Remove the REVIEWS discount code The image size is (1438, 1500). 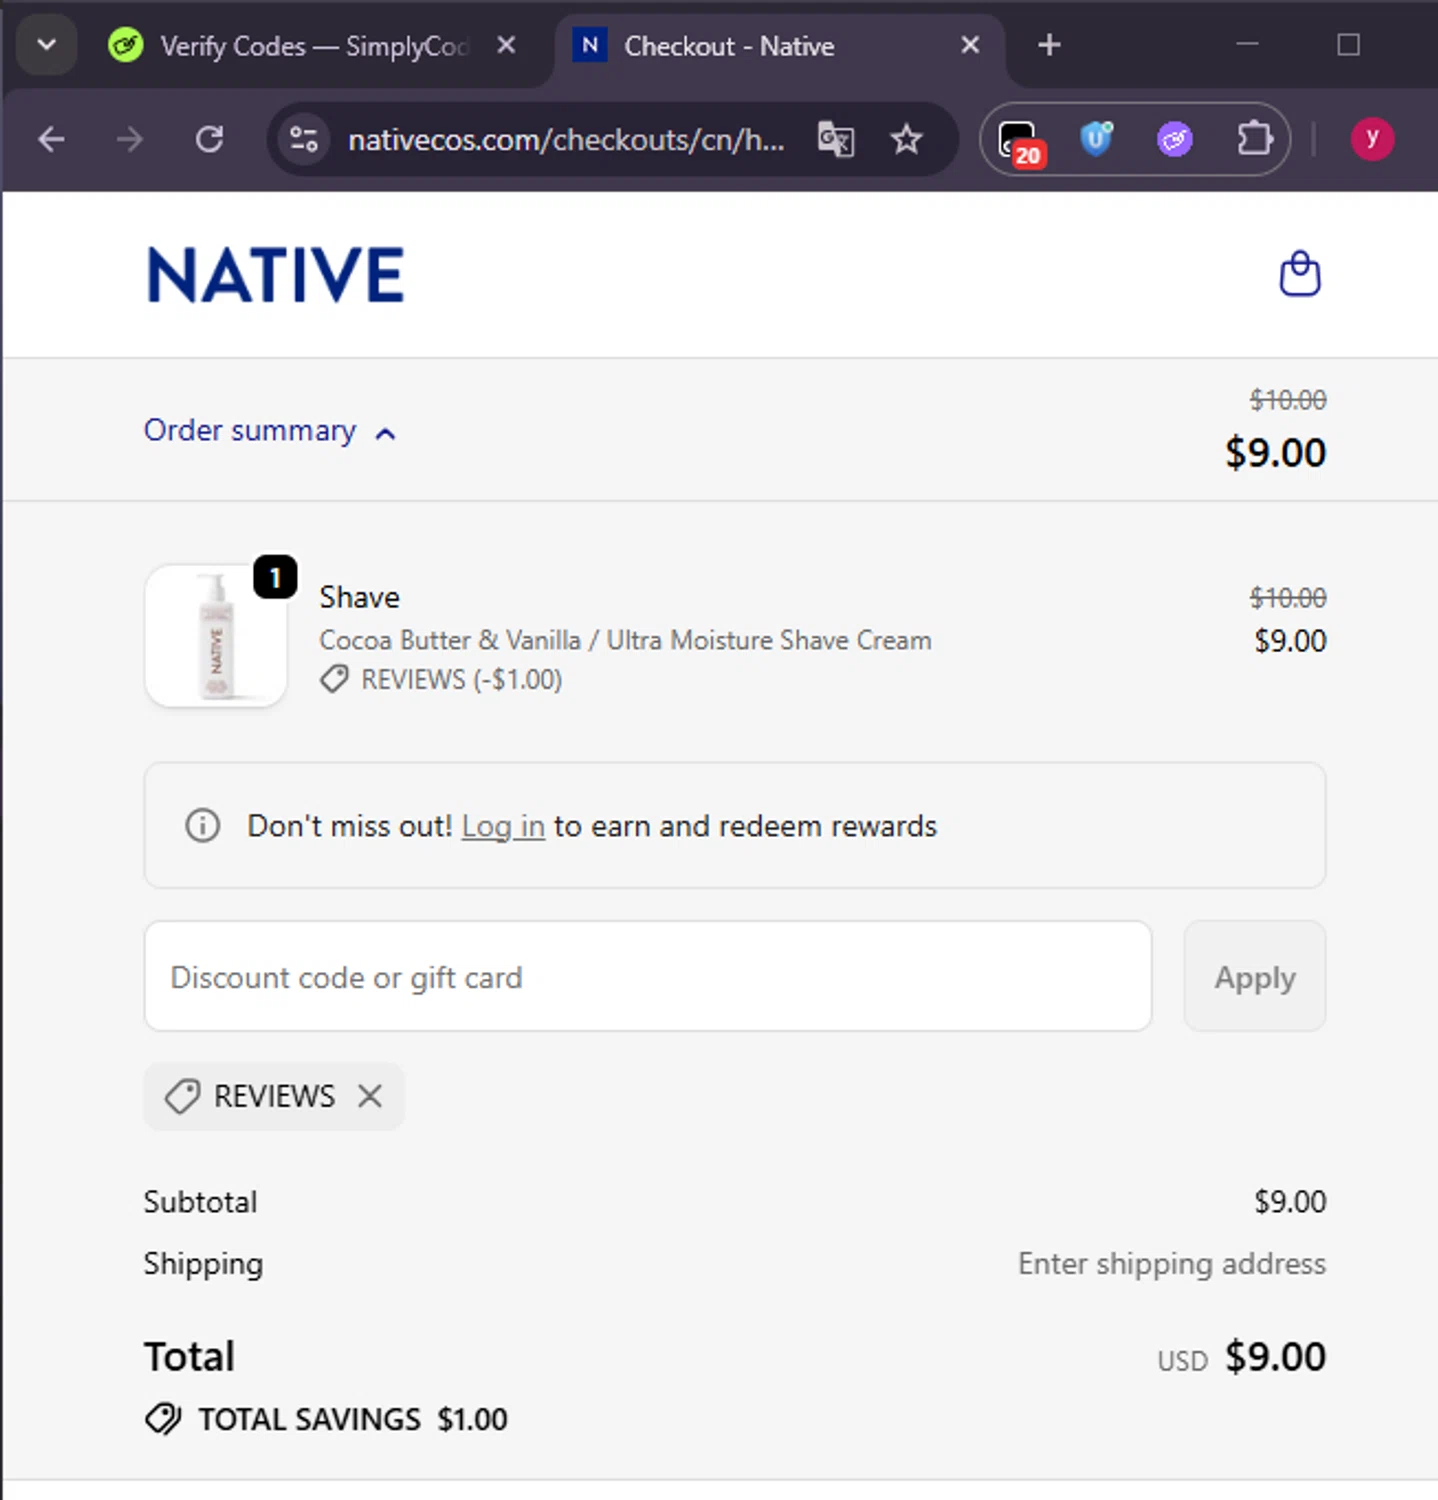coord(370,1096)
